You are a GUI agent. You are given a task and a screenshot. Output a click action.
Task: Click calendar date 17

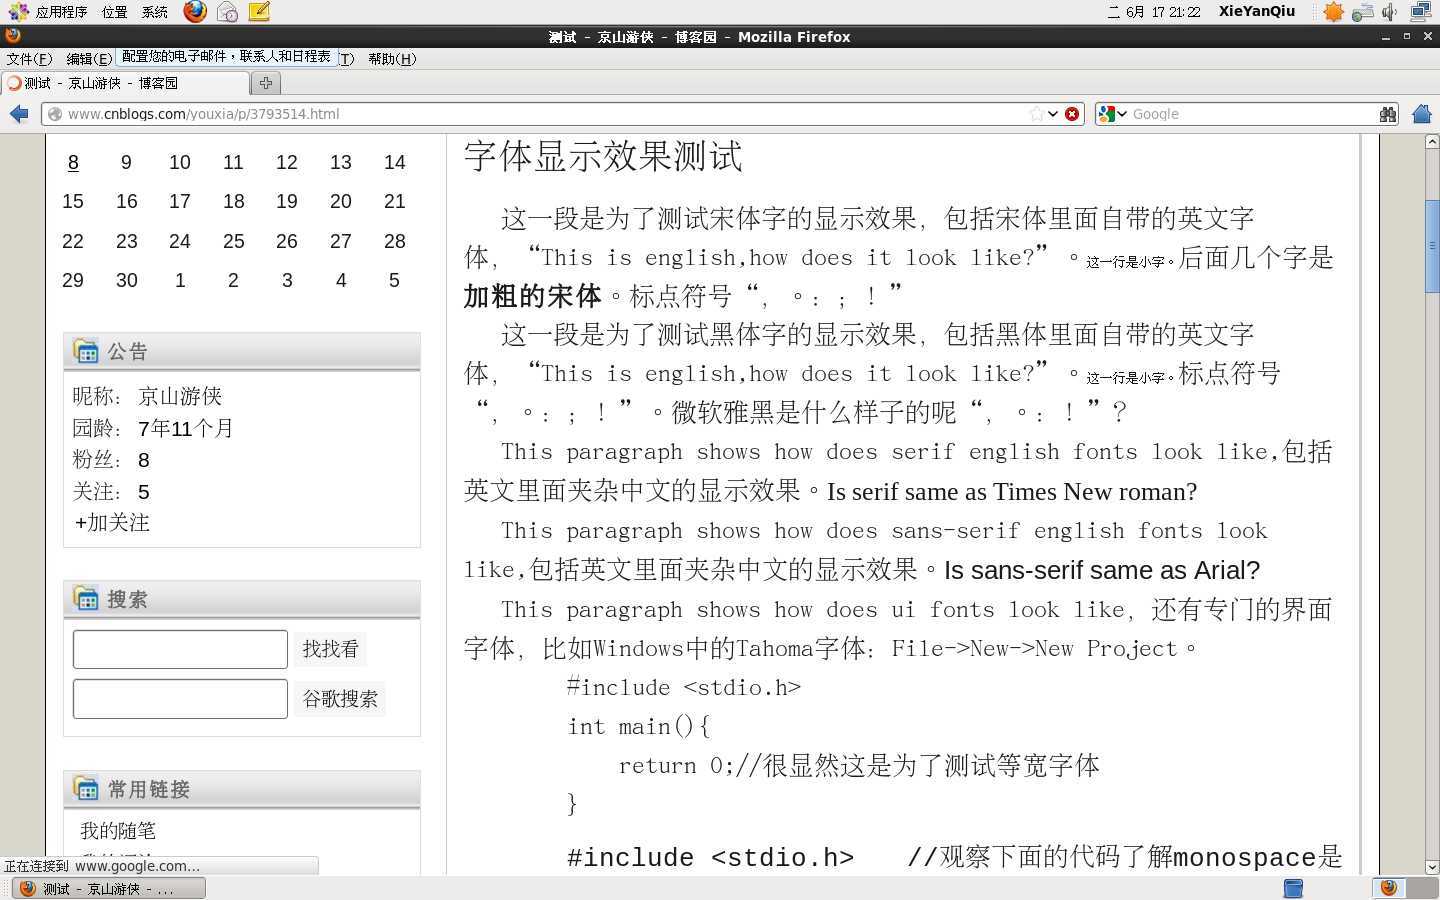[180, 201]
